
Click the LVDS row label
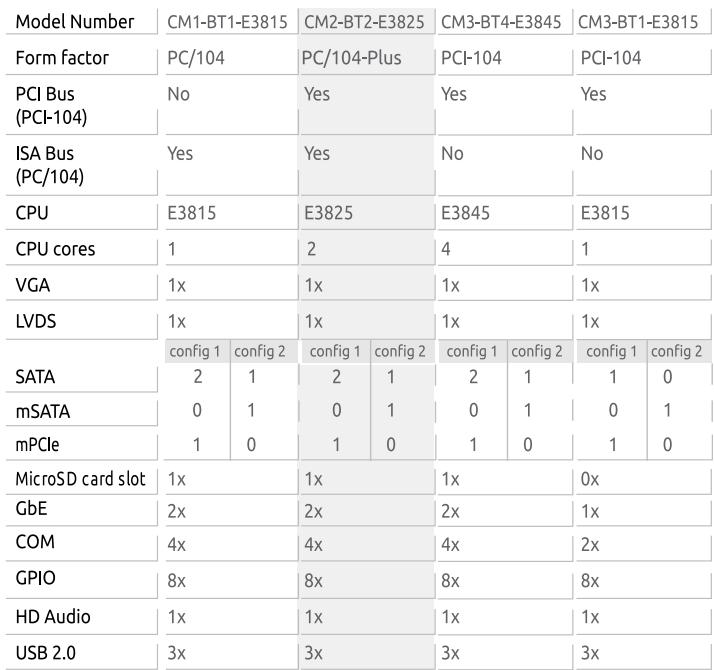pos(36,321)
